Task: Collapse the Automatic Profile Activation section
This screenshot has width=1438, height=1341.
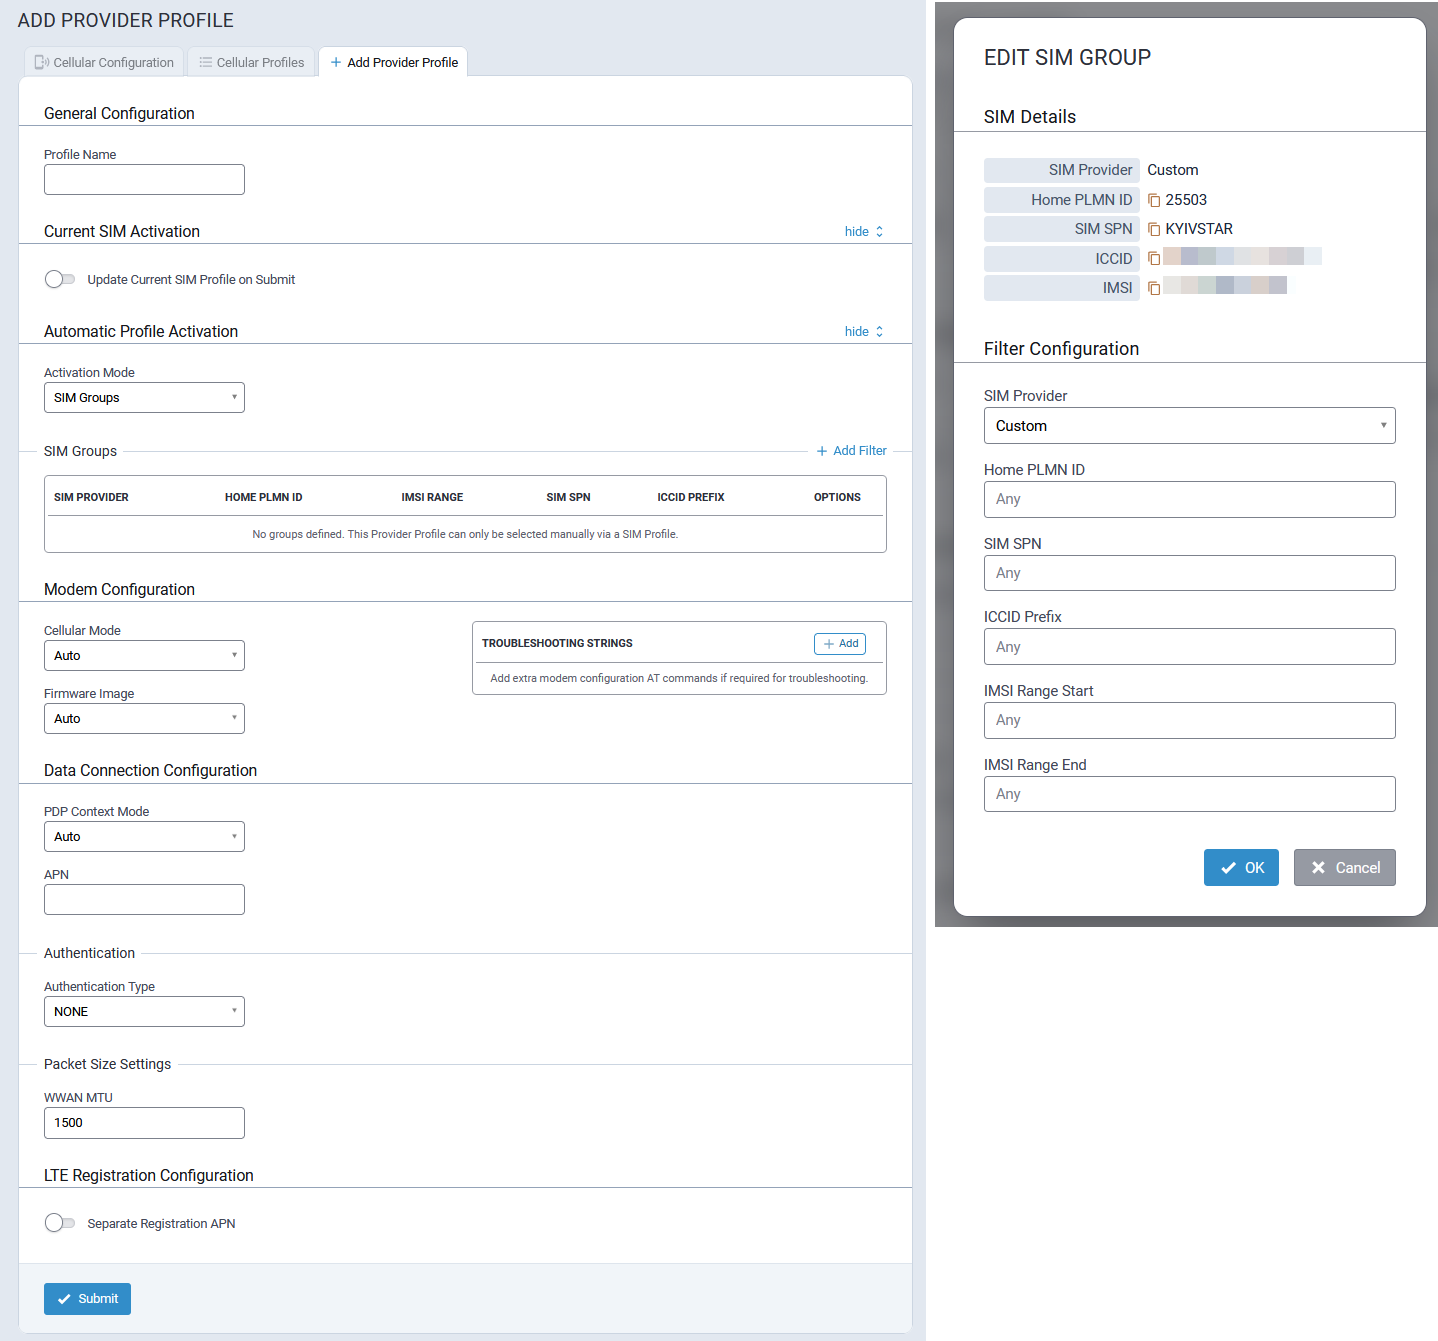Action: 864,332
